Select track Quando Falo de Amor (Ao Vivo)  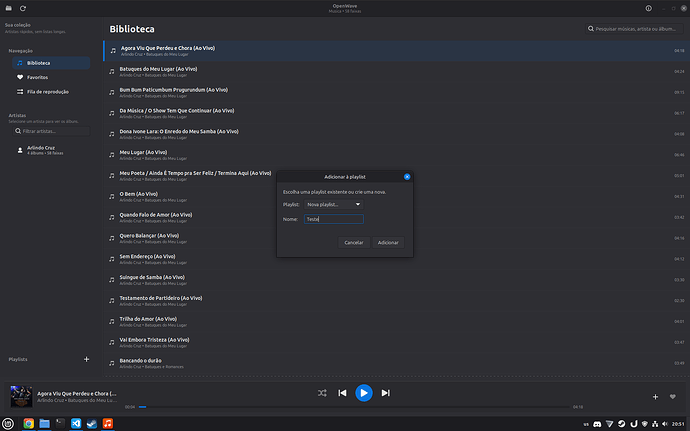coord(396,217)
